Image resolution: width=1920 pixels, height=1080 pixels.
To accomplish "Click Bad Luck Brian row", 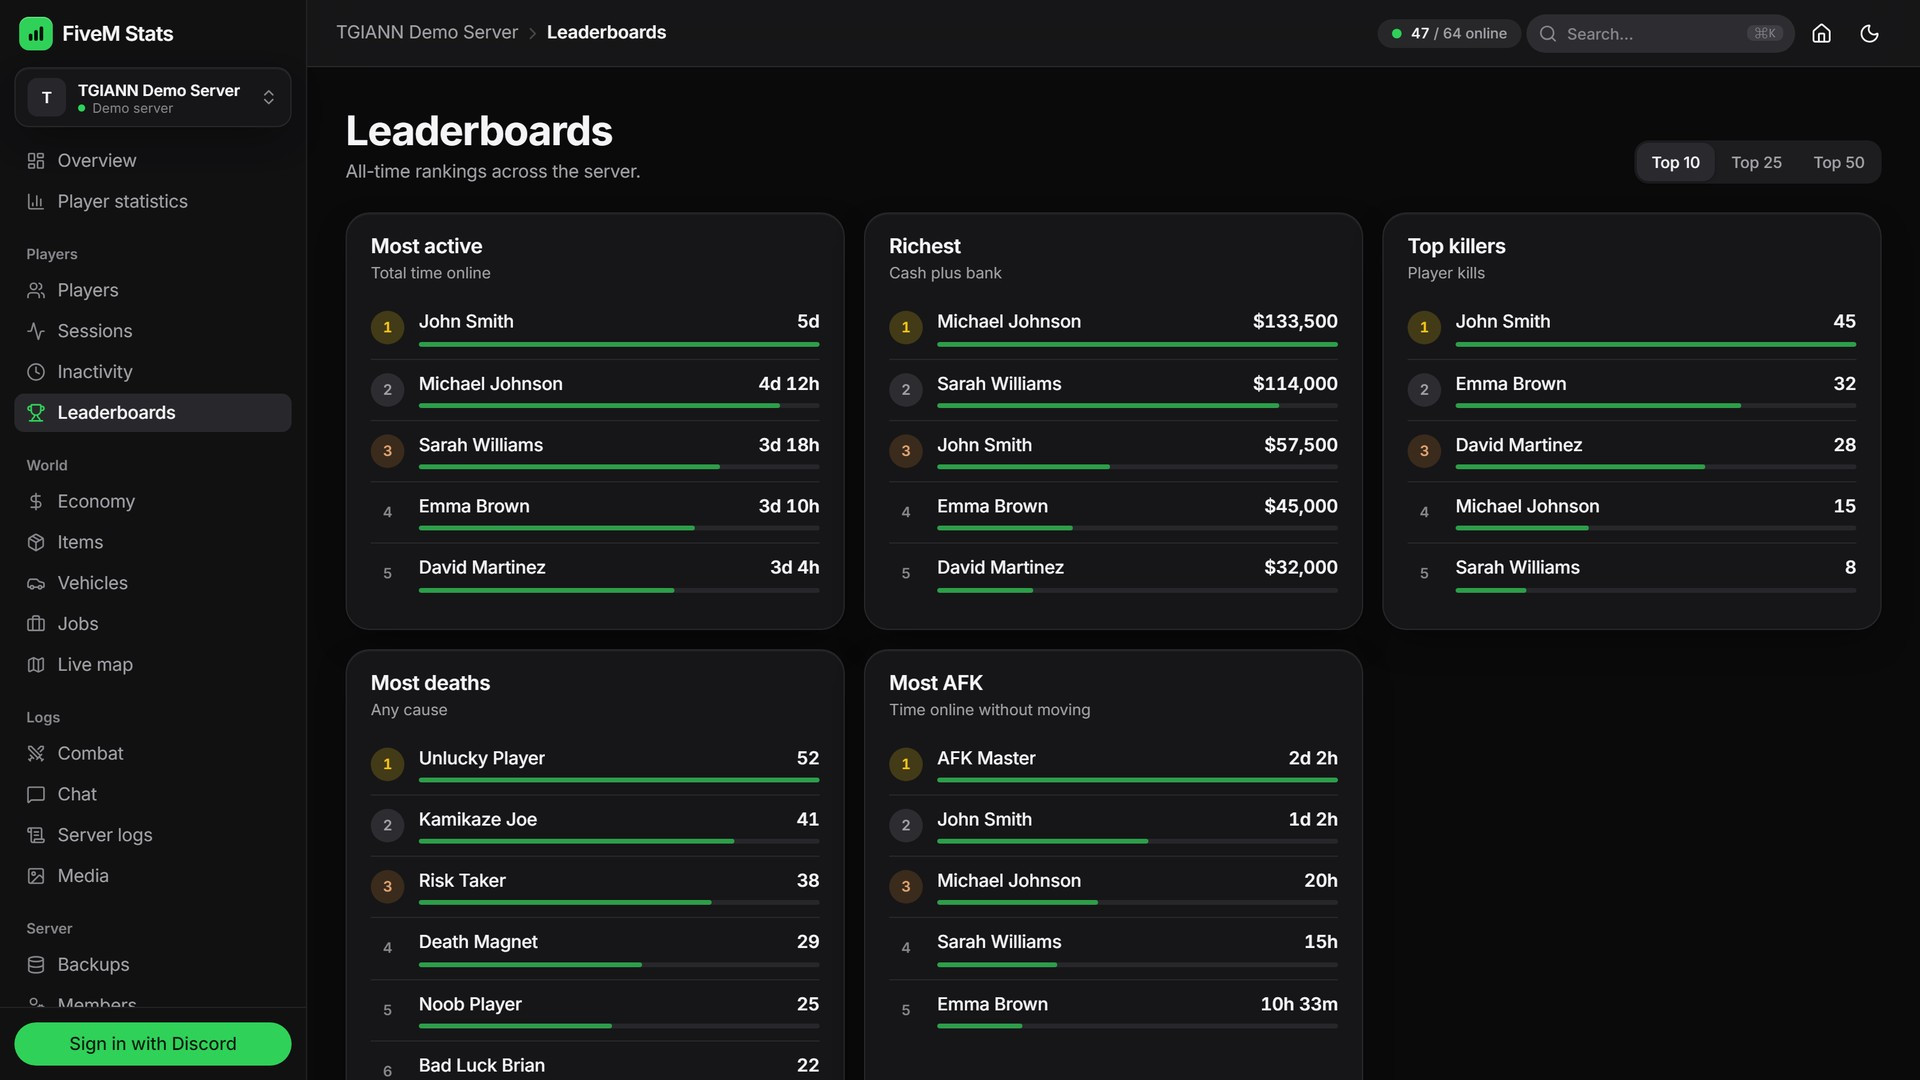I will (x=595, y=1063).
